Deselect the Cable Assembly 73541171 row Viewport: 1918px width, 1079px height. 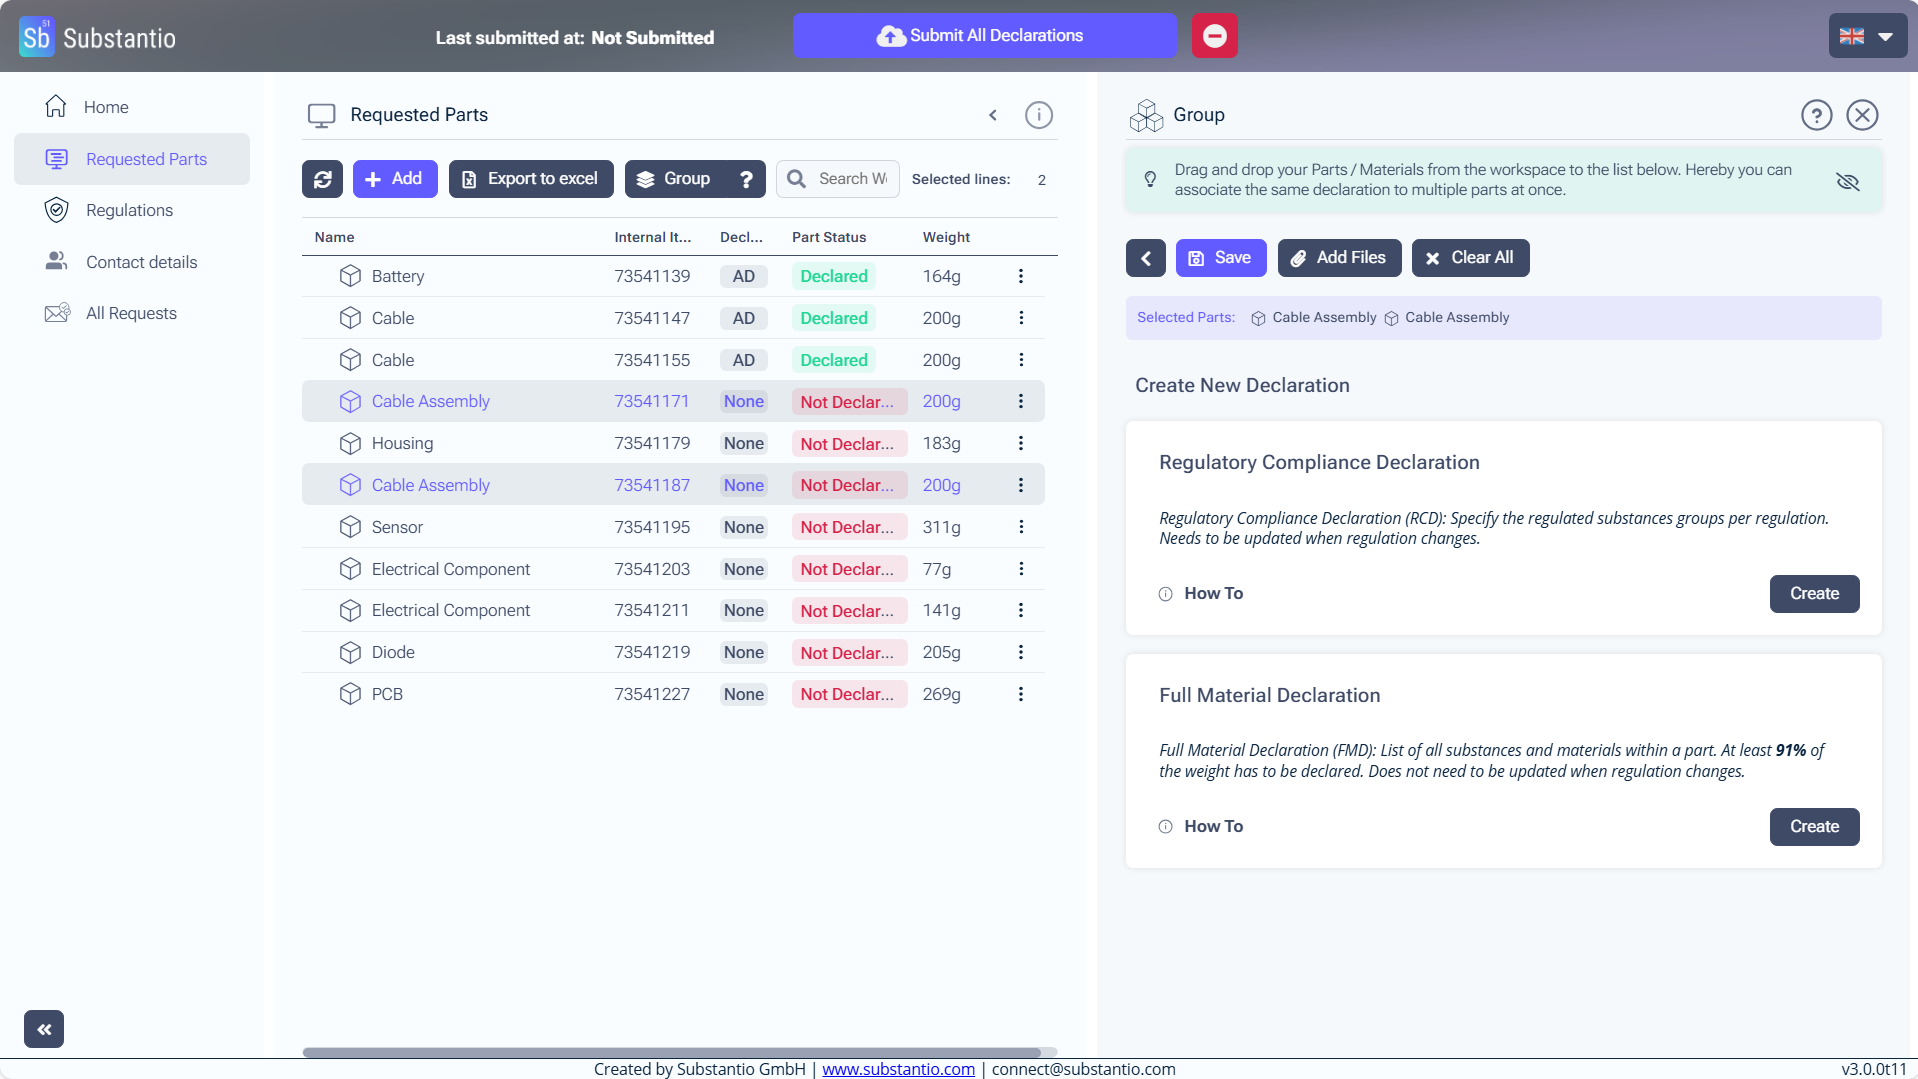[x=430, y=401]
